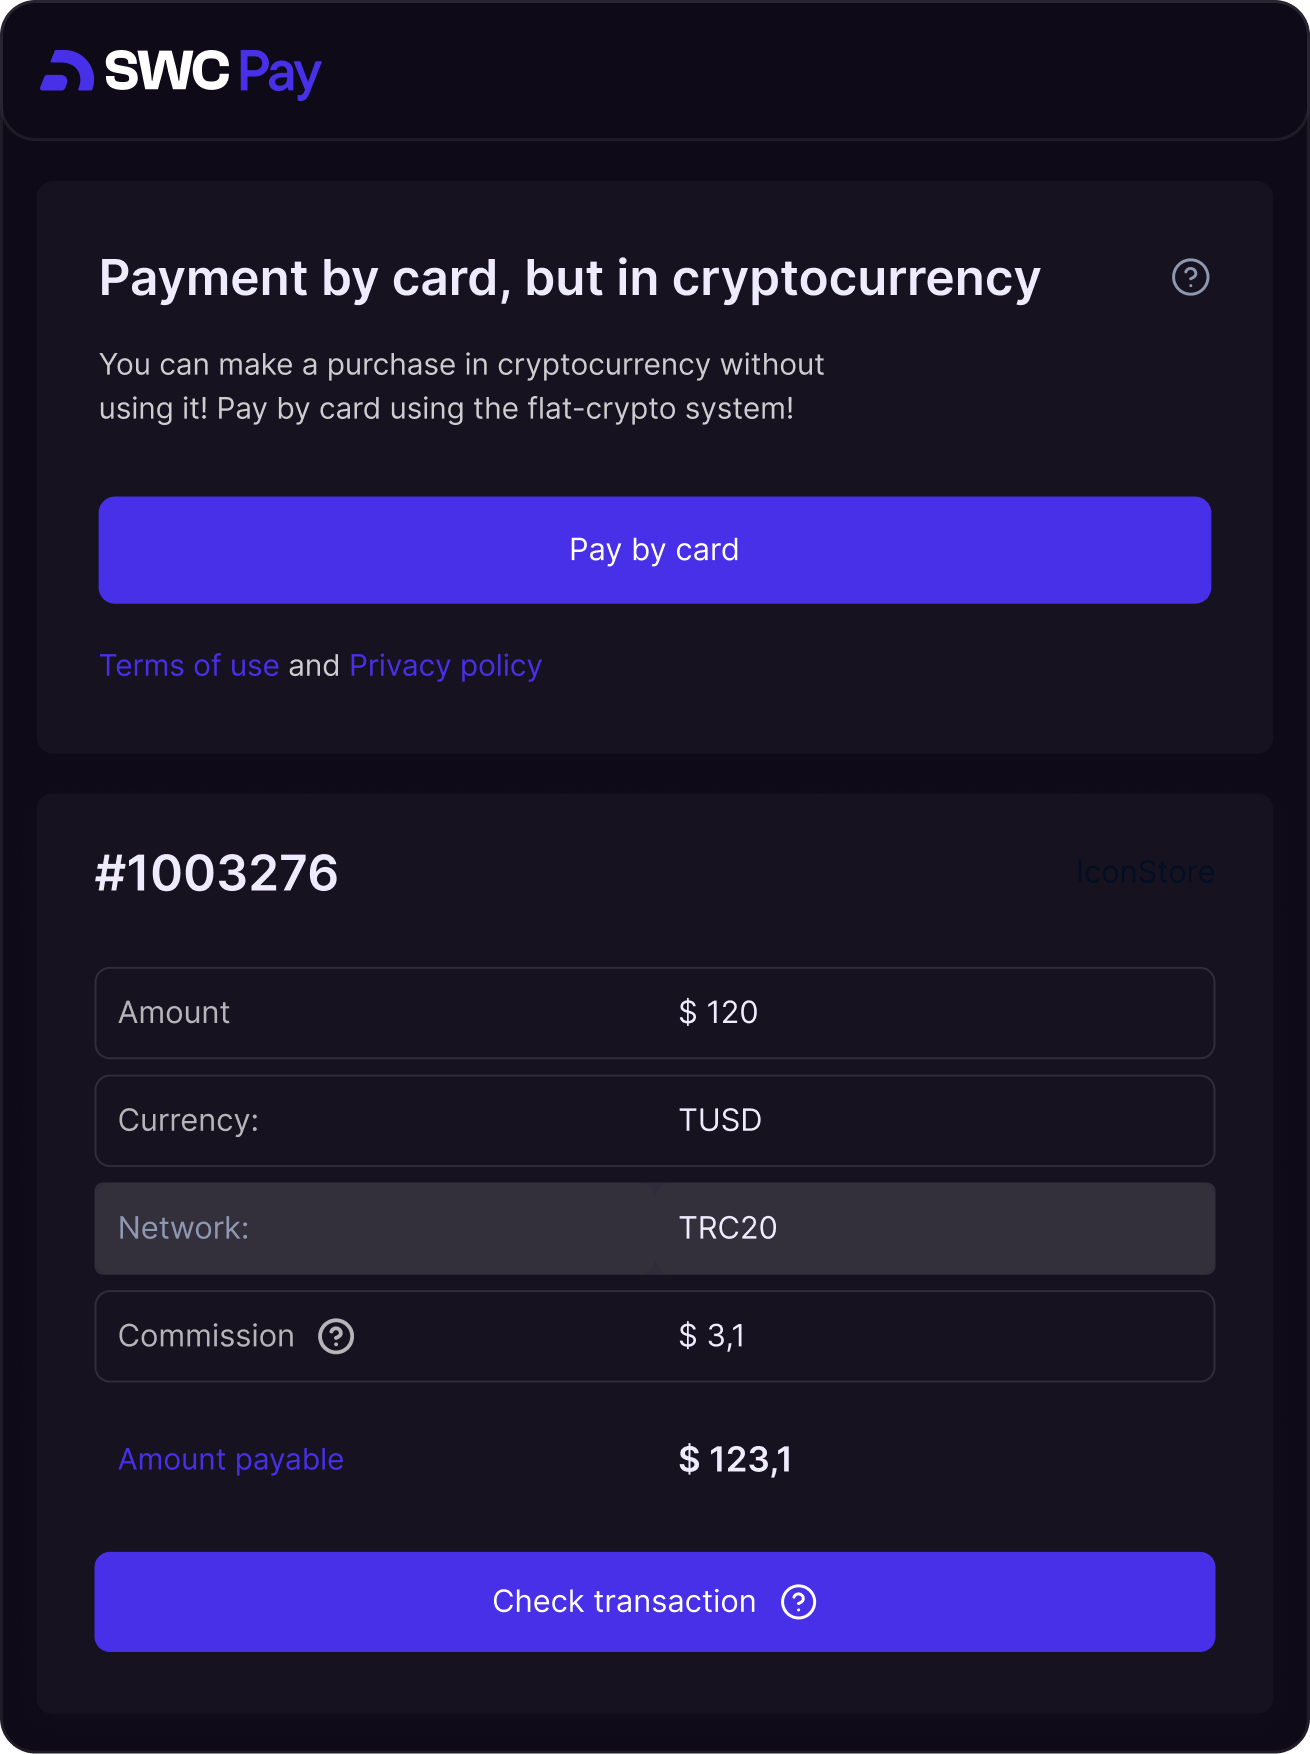The width and height of the screenshot is (1310, 1754).
Task: Click the $ 3,1 commission value
Action: pyautogui.click(x=711, y=1336)
